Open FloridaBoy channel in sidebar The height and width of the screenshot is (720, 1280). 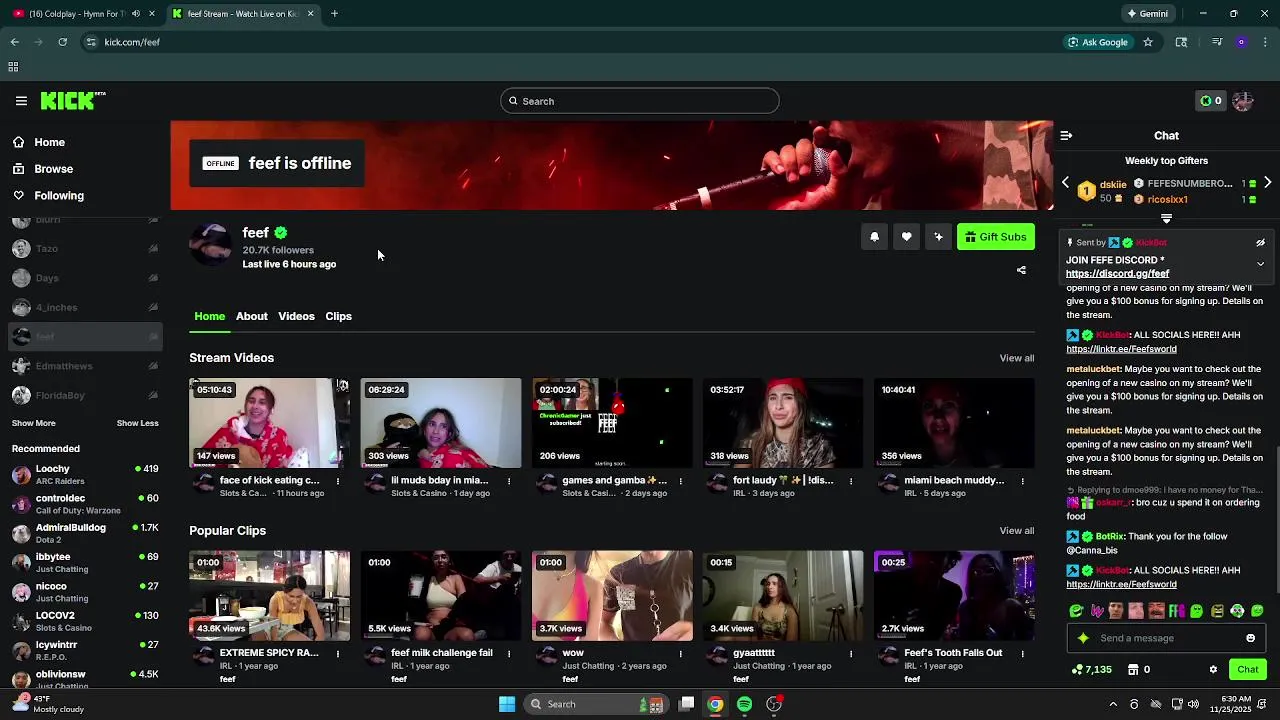85,396
